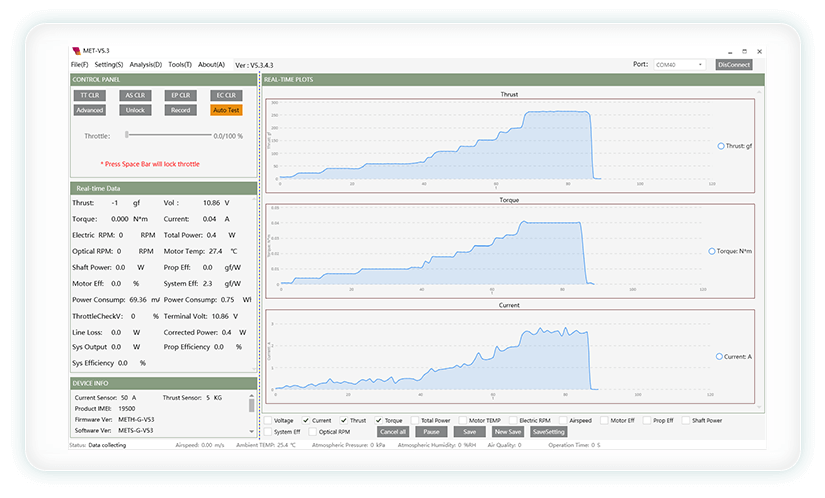Check the Motor TEMP checkbox
This screenshot has width=825, height=498.
coord(463,420)
